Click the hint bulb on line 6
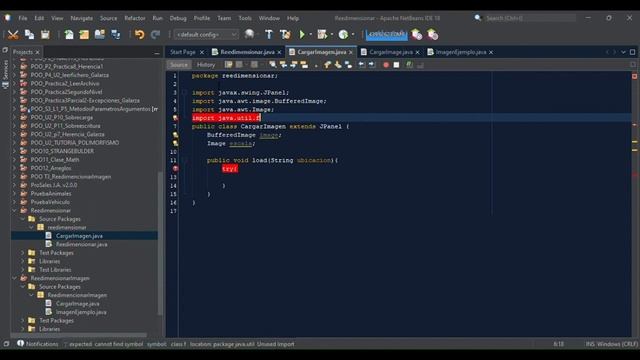 point(175,118)
